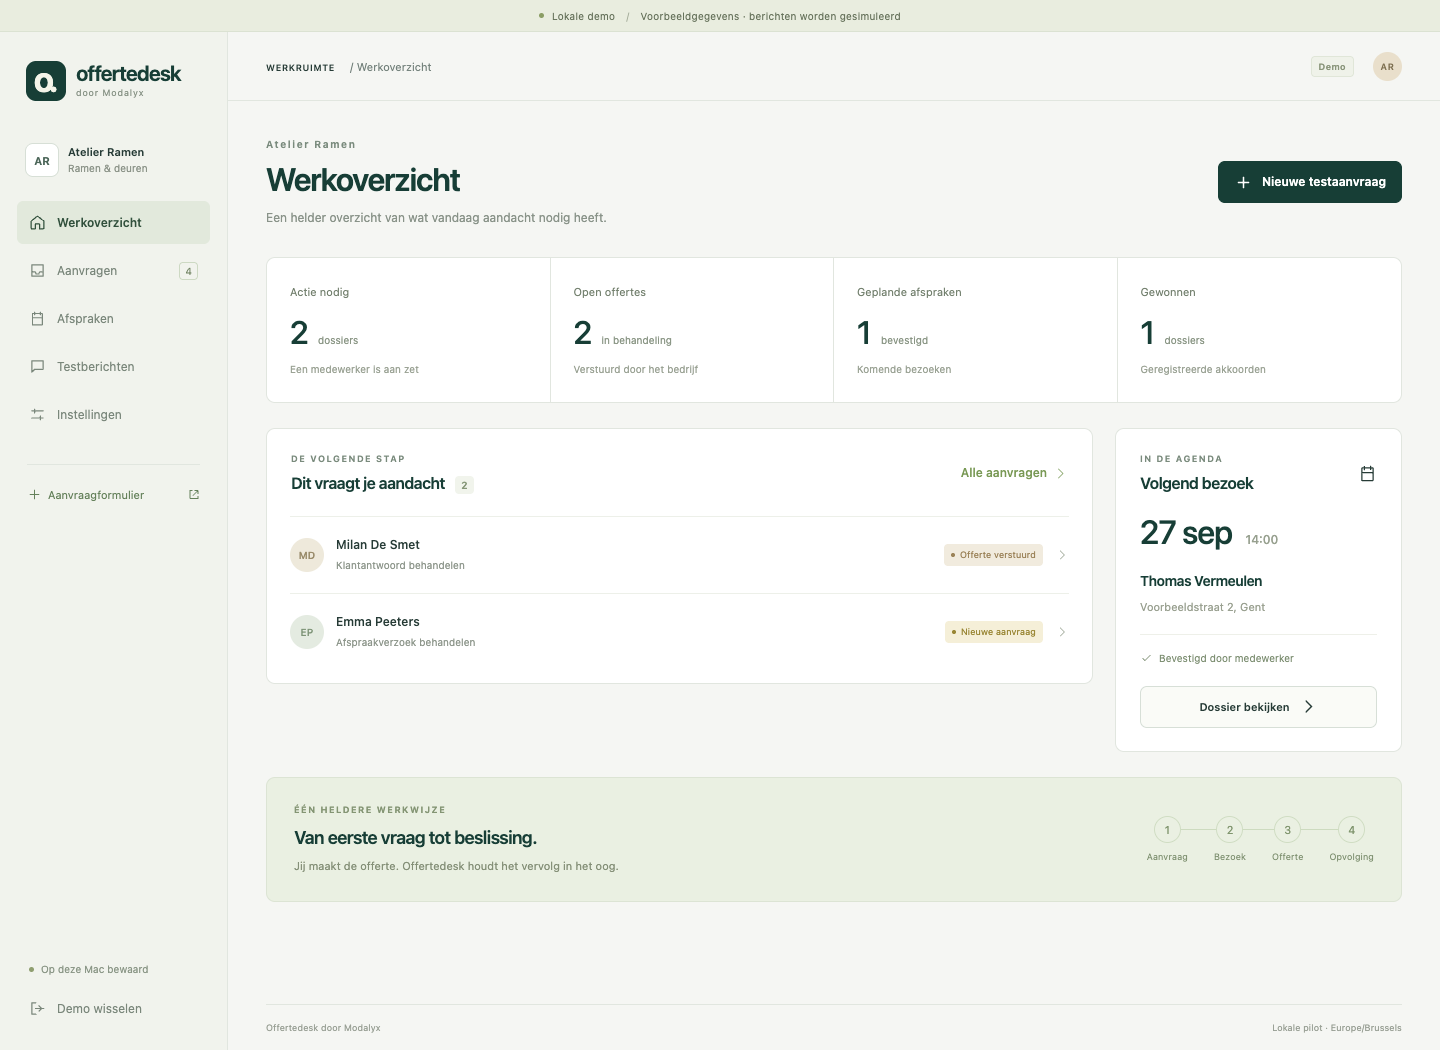Image resolution: width=1440 pixels, height=1050 pixels.
Task: Select Testberichten in the sidebar
Action: tap(113, 367)
